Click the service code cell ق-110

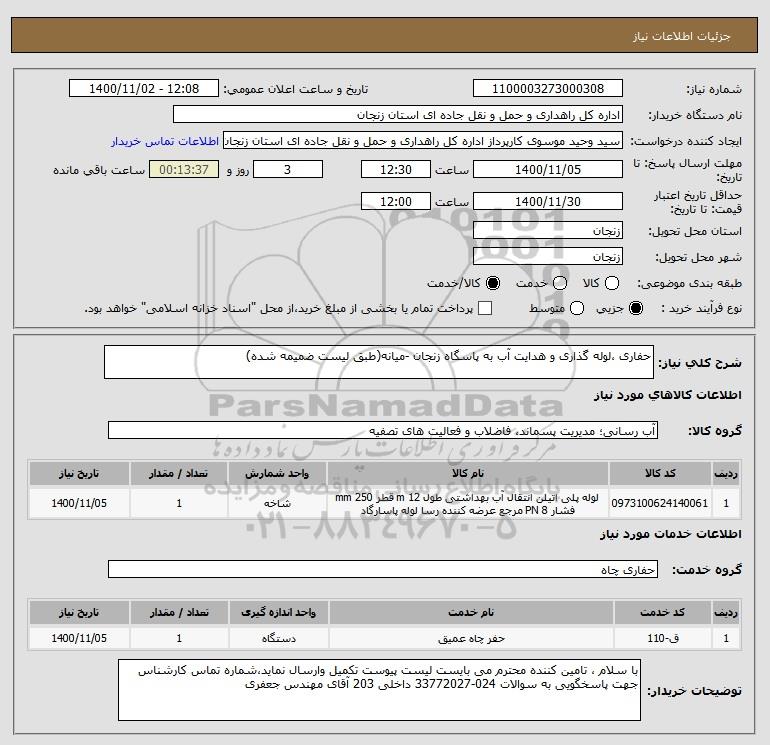click(x=663, y=638)
